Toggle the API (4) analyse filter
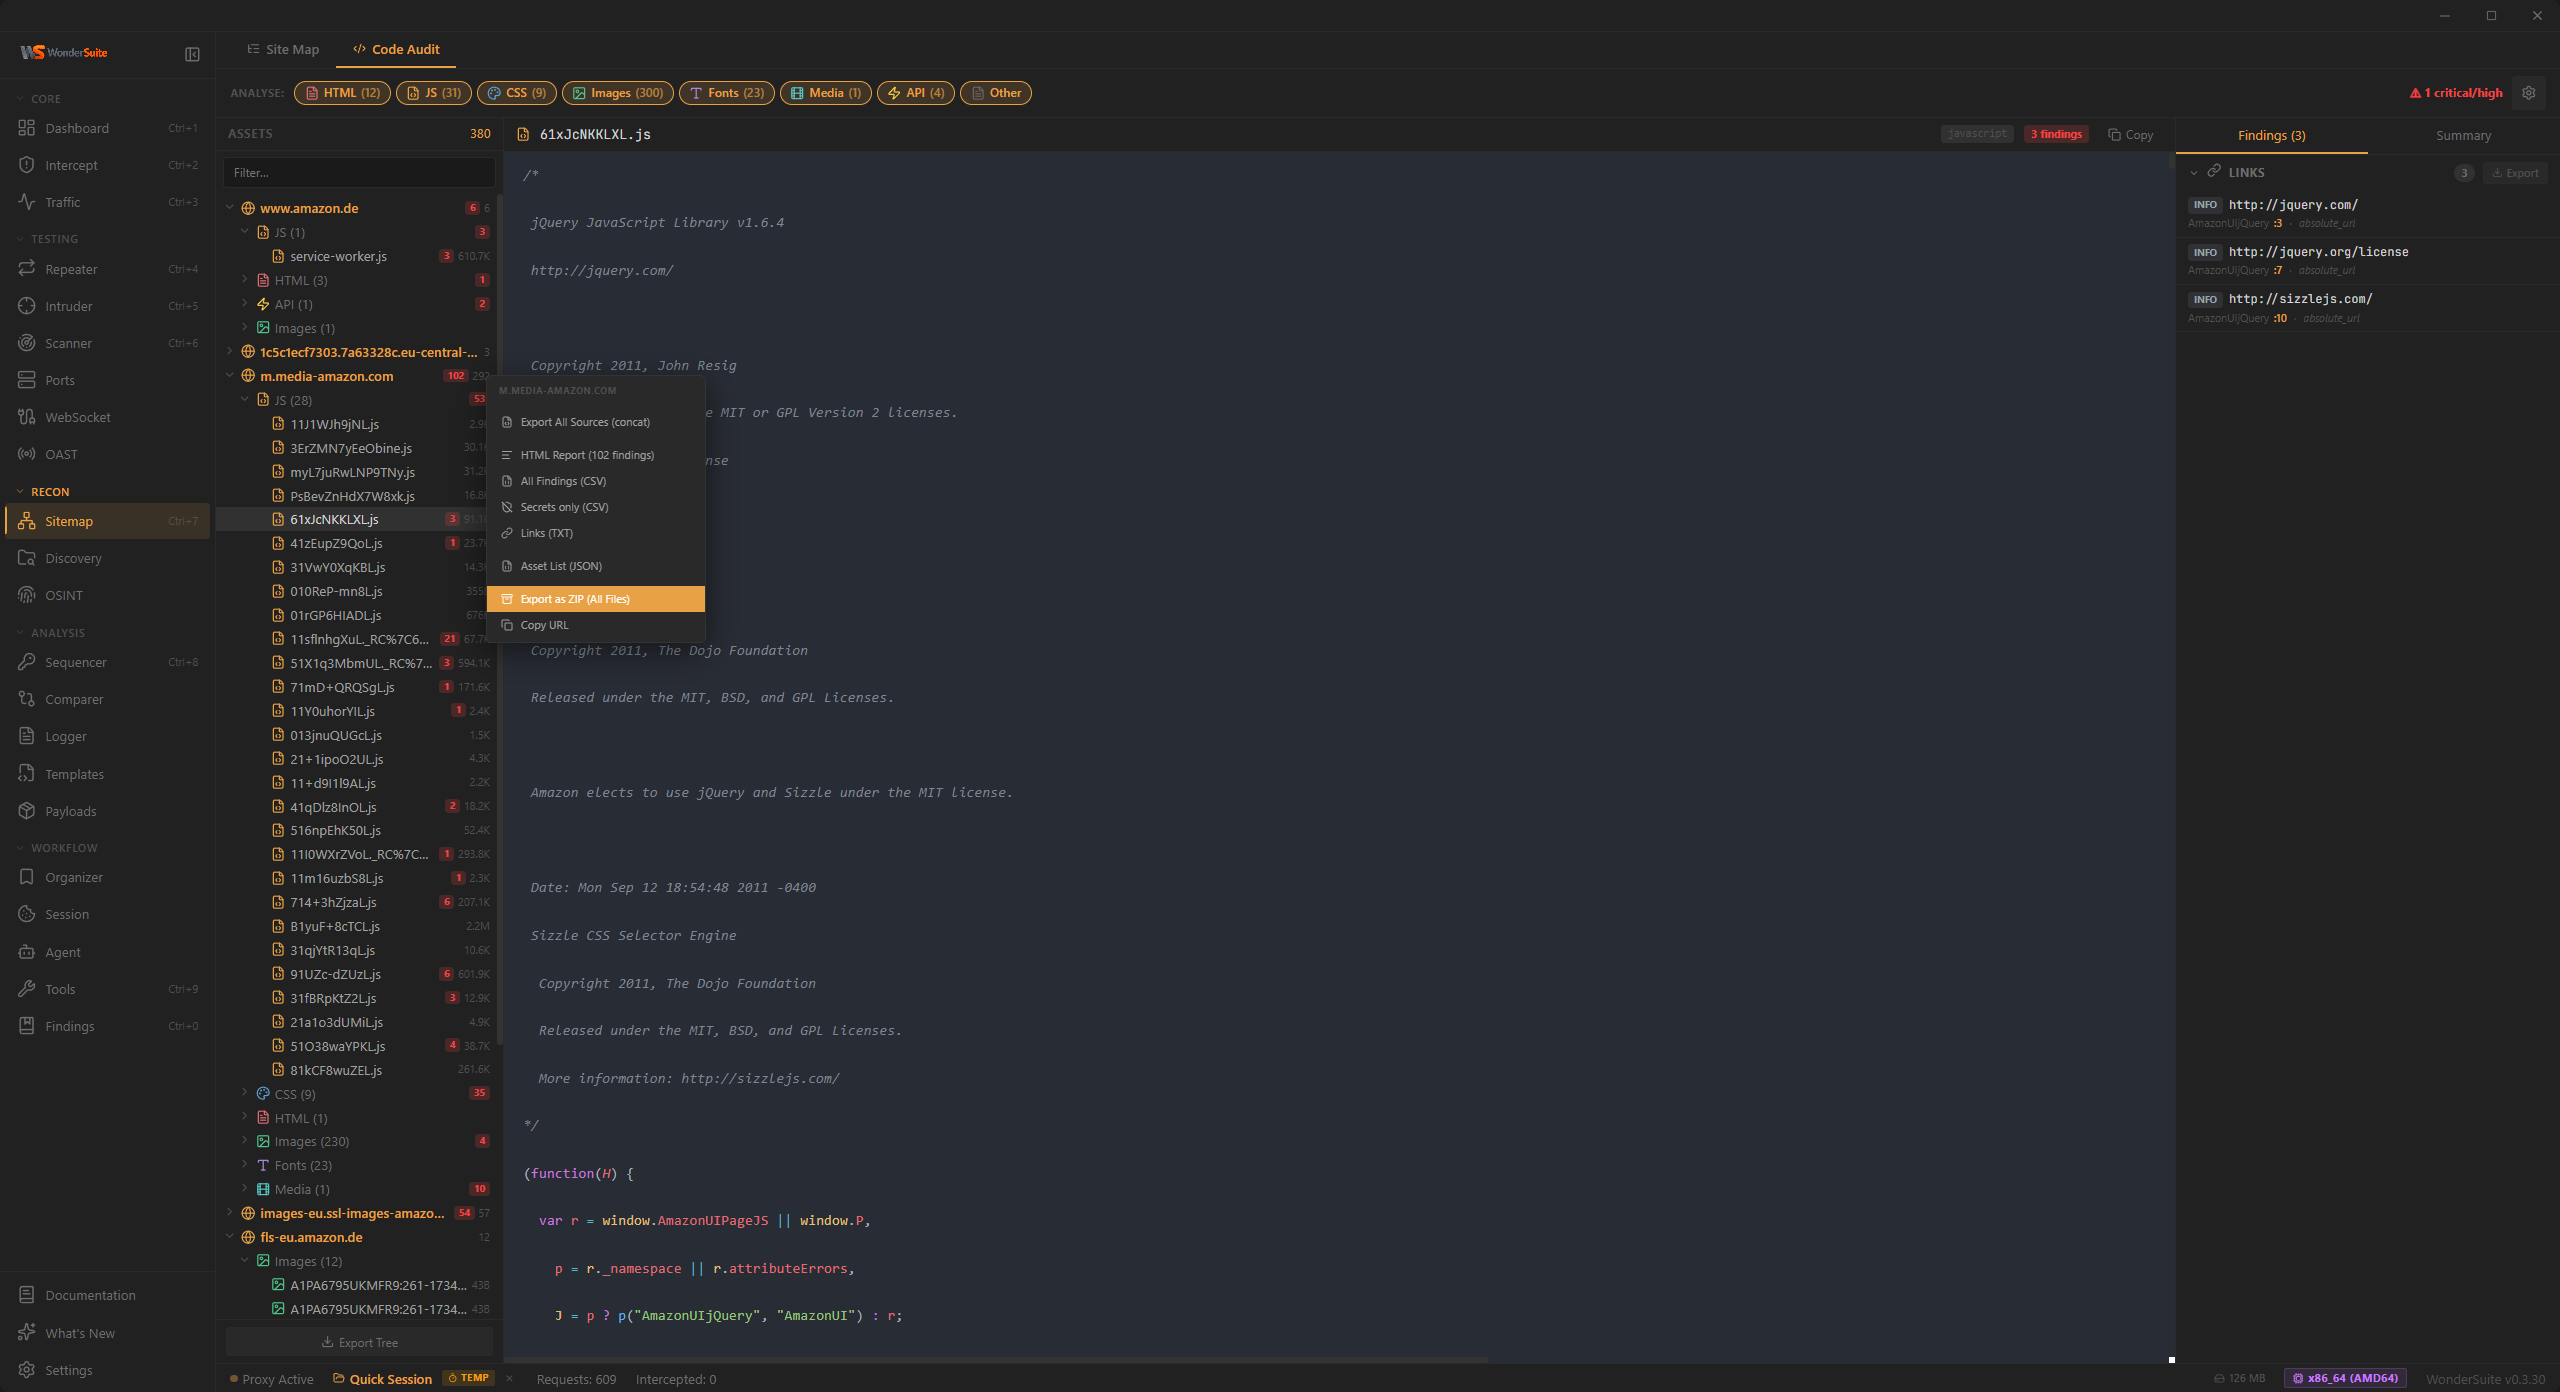 pyautogui.click(x=916, y=93)
